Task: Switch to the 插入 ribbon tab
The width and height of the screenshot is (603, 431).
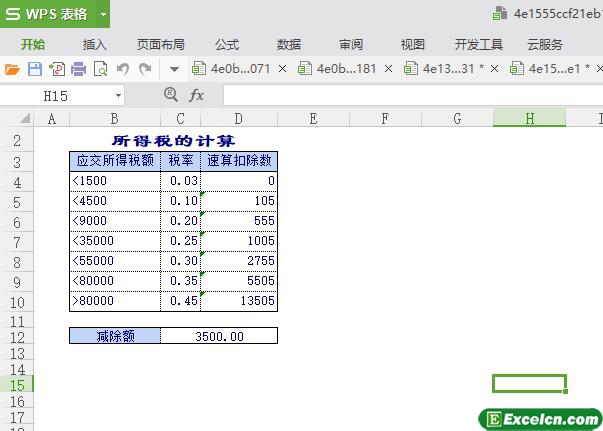Action: [95, 44]
